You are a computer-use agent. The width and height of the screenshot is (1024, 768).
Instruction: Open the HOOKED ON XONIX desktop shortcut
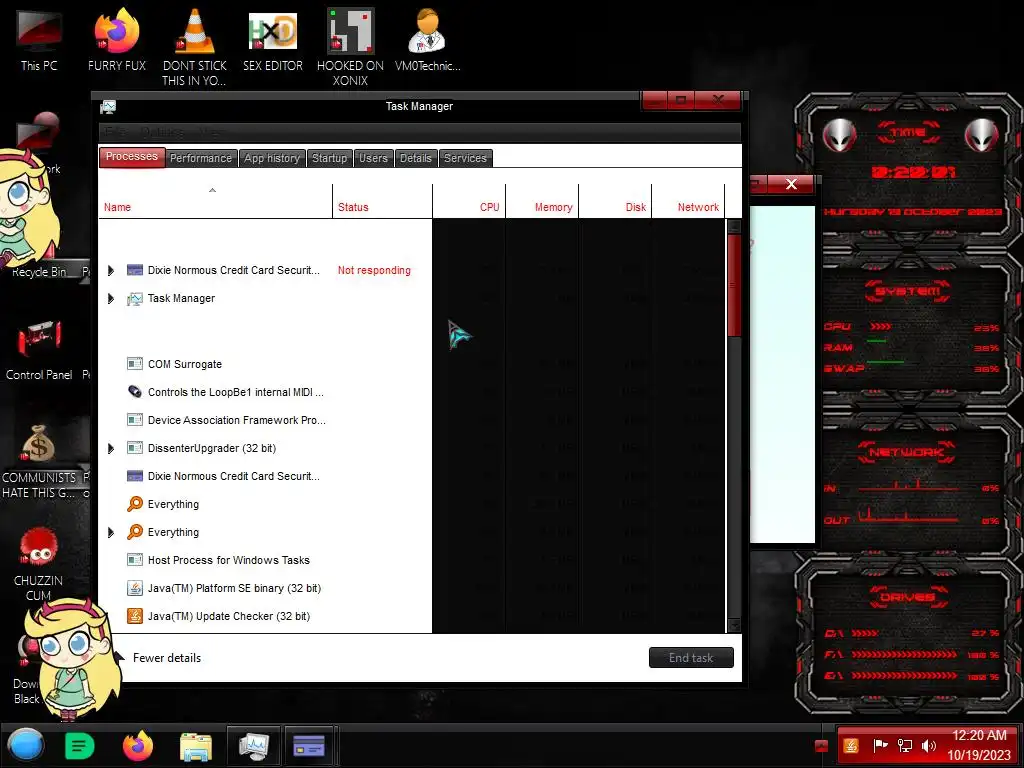tap(350, 46)
